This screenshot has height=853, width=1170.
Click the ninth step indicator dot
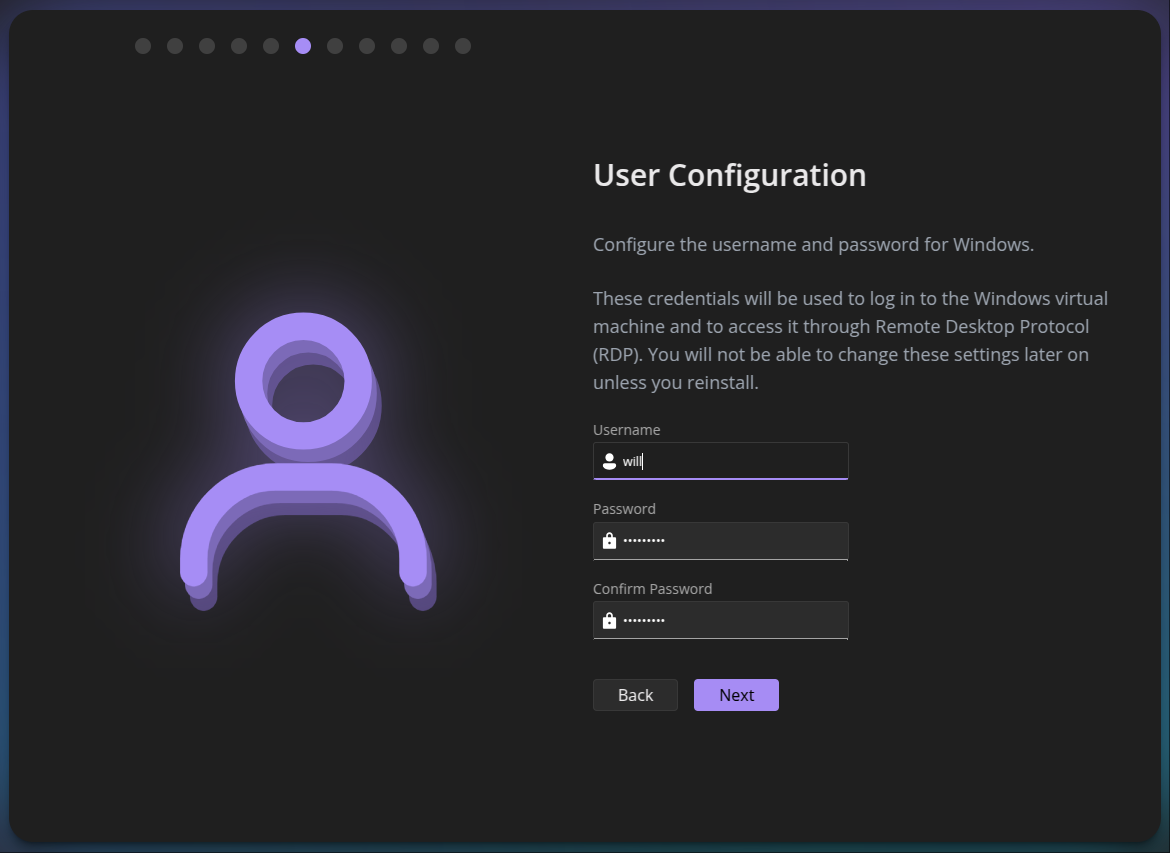[399, 46]
